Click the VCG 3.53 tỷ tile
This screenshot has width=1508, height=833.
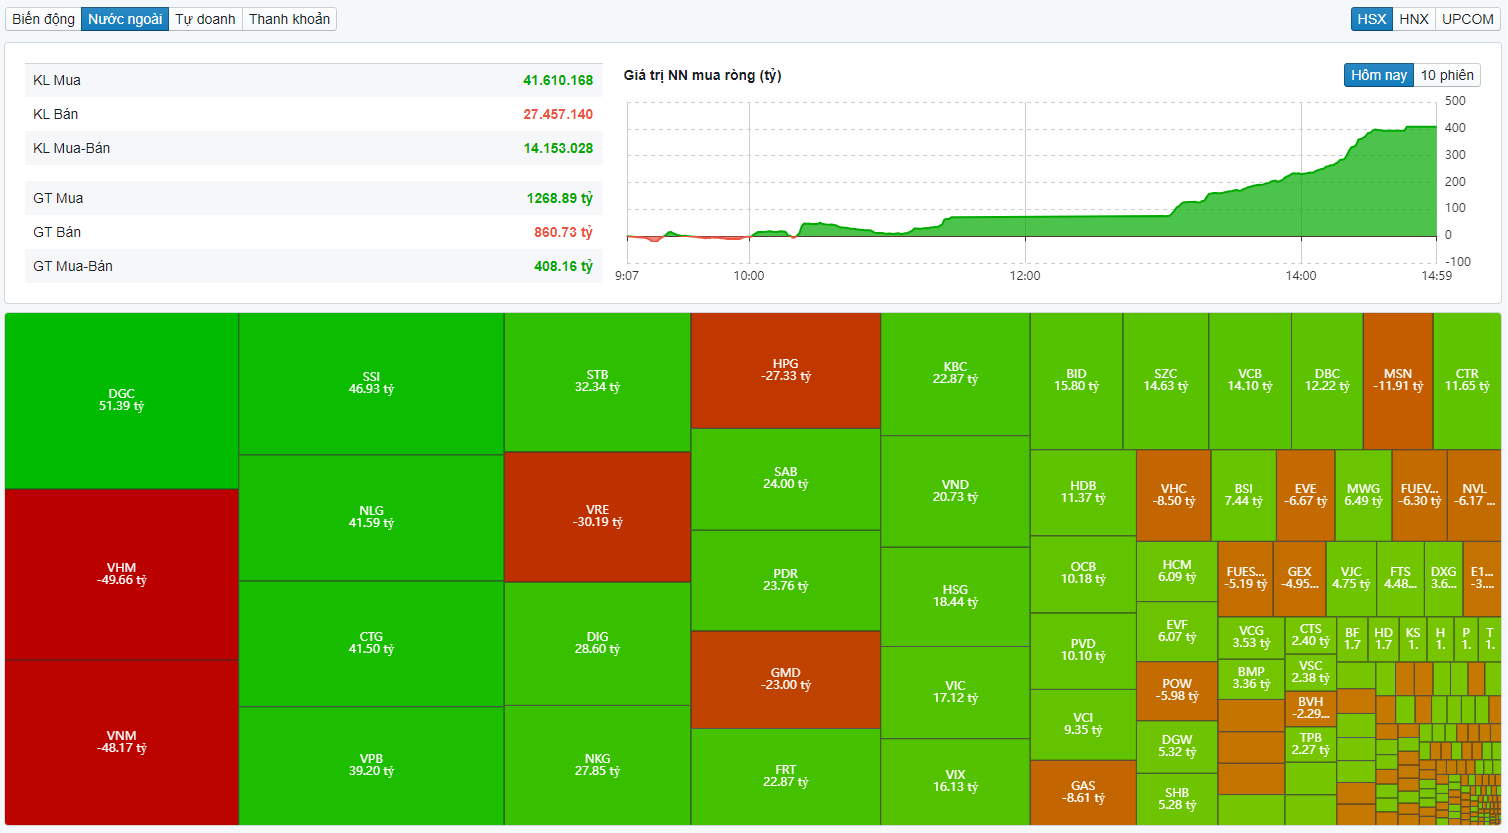1251,637
